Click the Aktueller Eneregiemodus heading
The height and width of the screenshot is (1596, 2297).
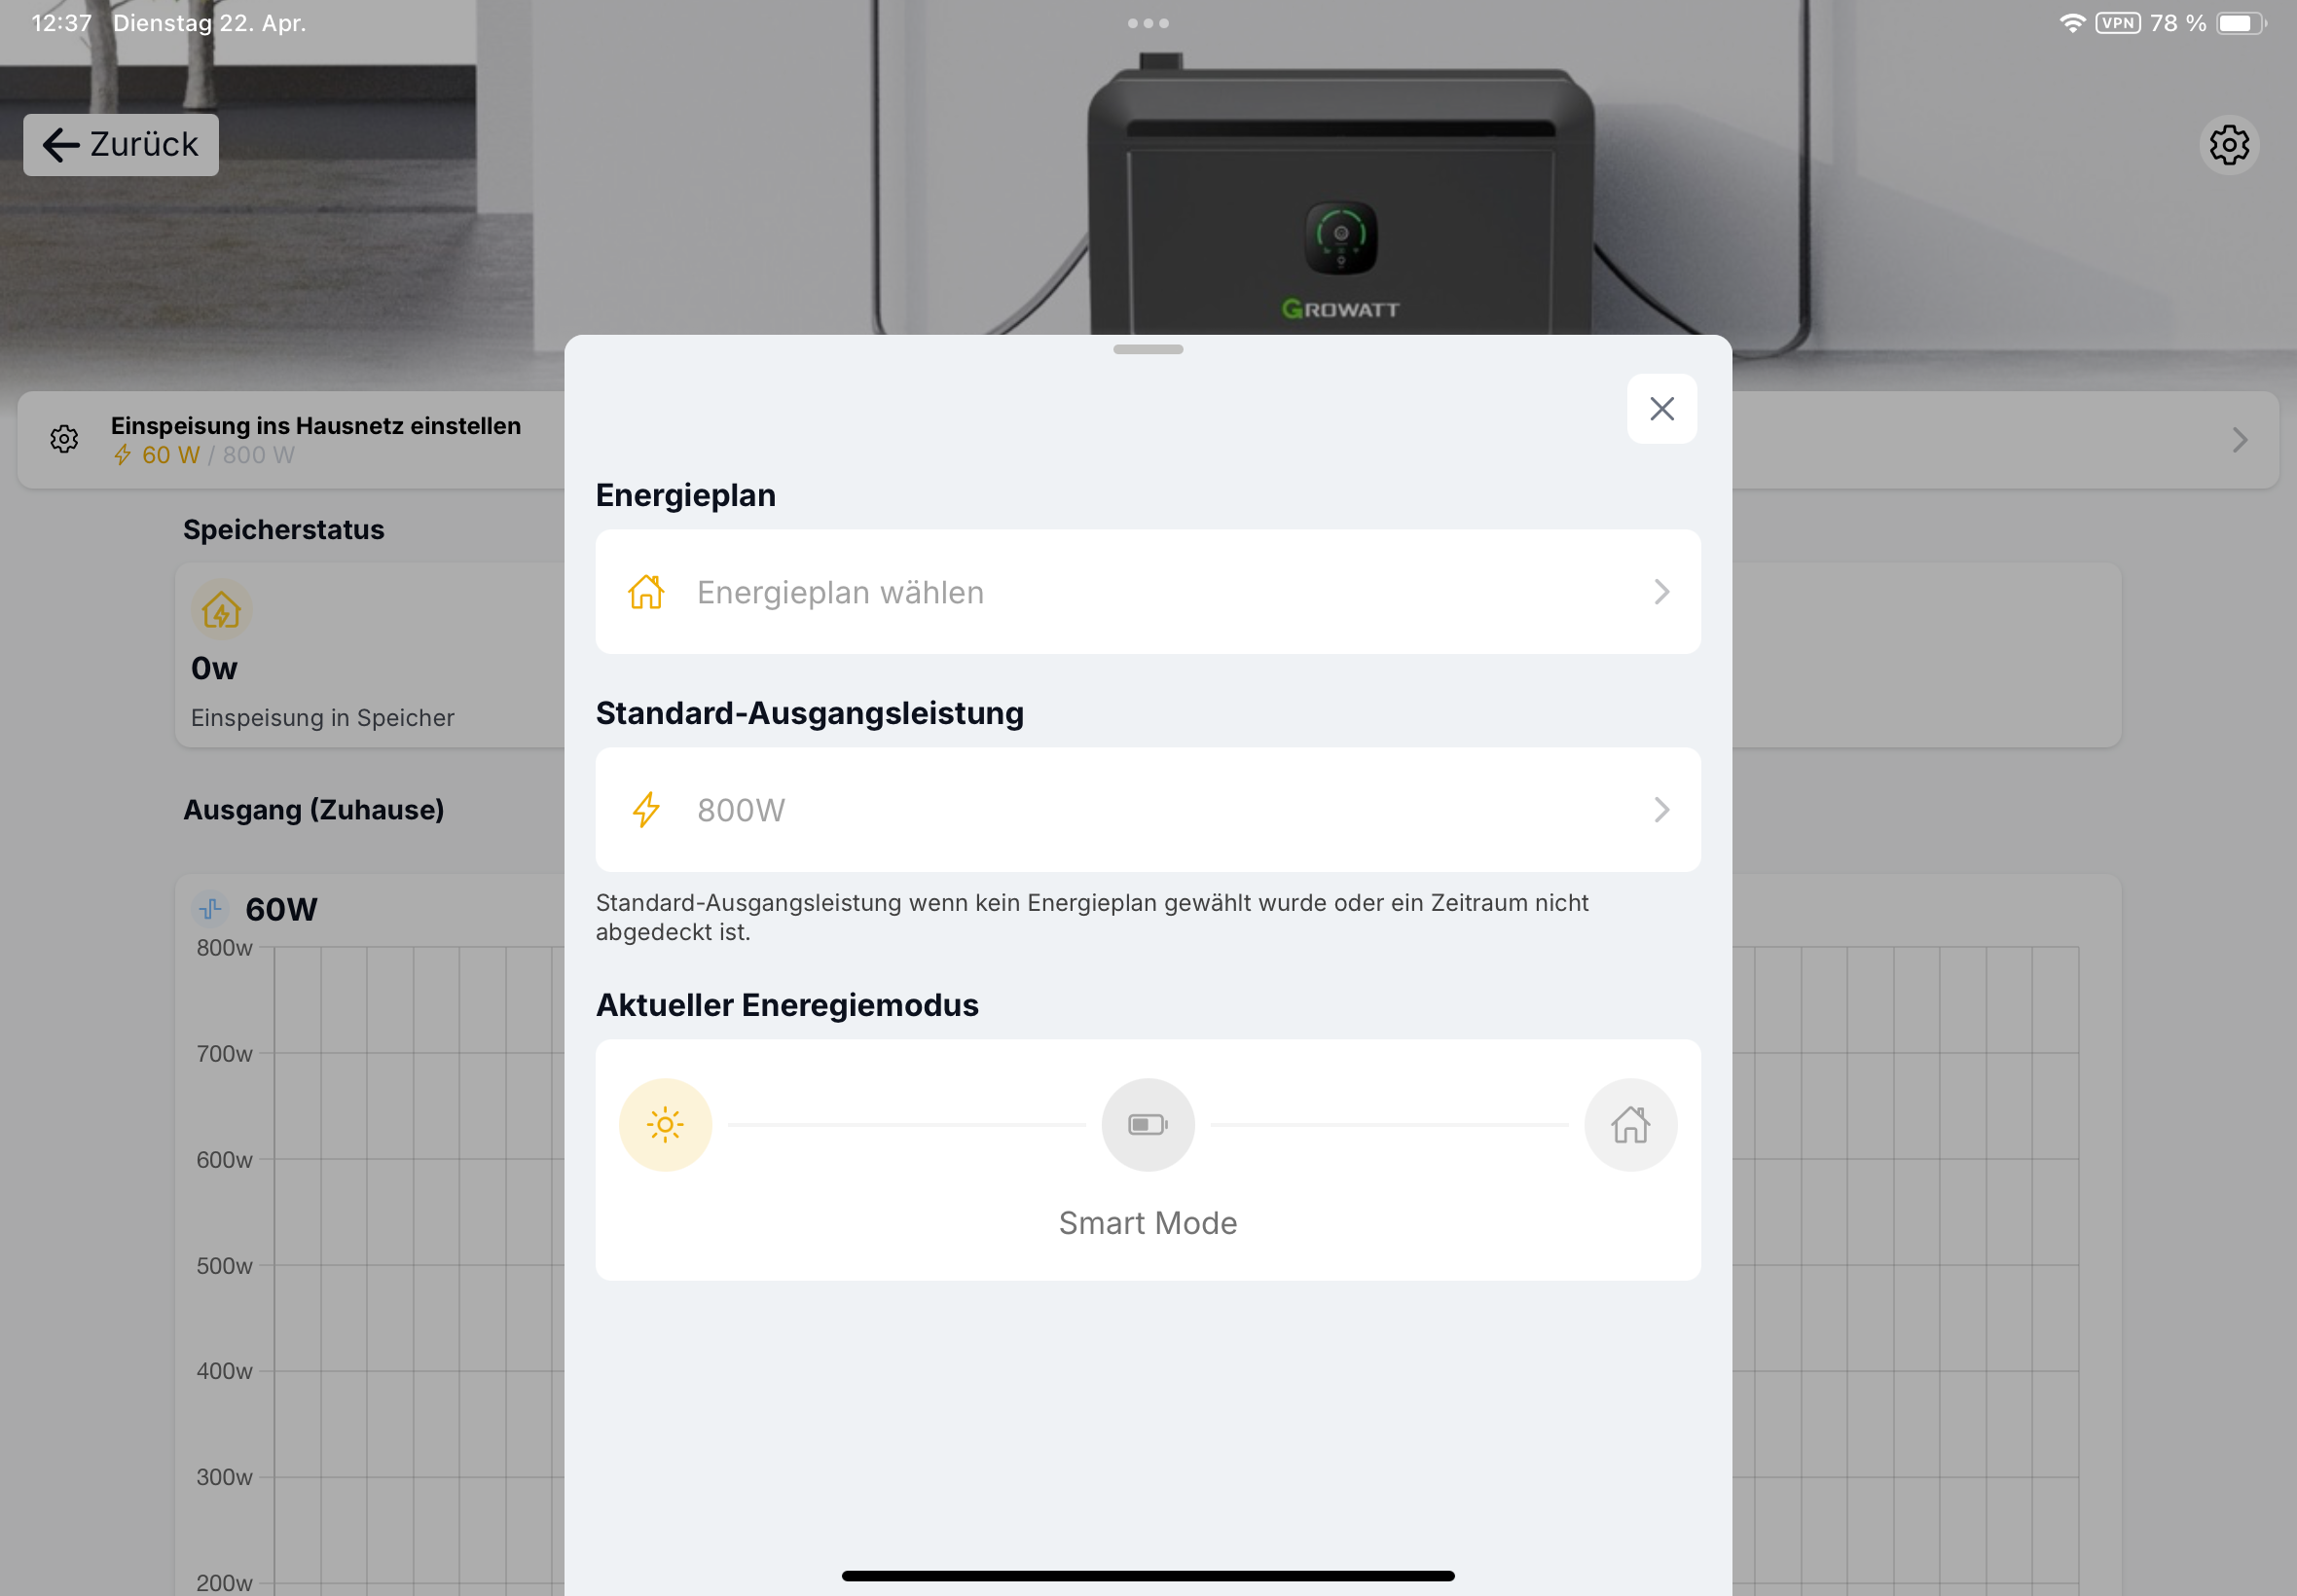pyautogui.click(x=787, y=1005)
